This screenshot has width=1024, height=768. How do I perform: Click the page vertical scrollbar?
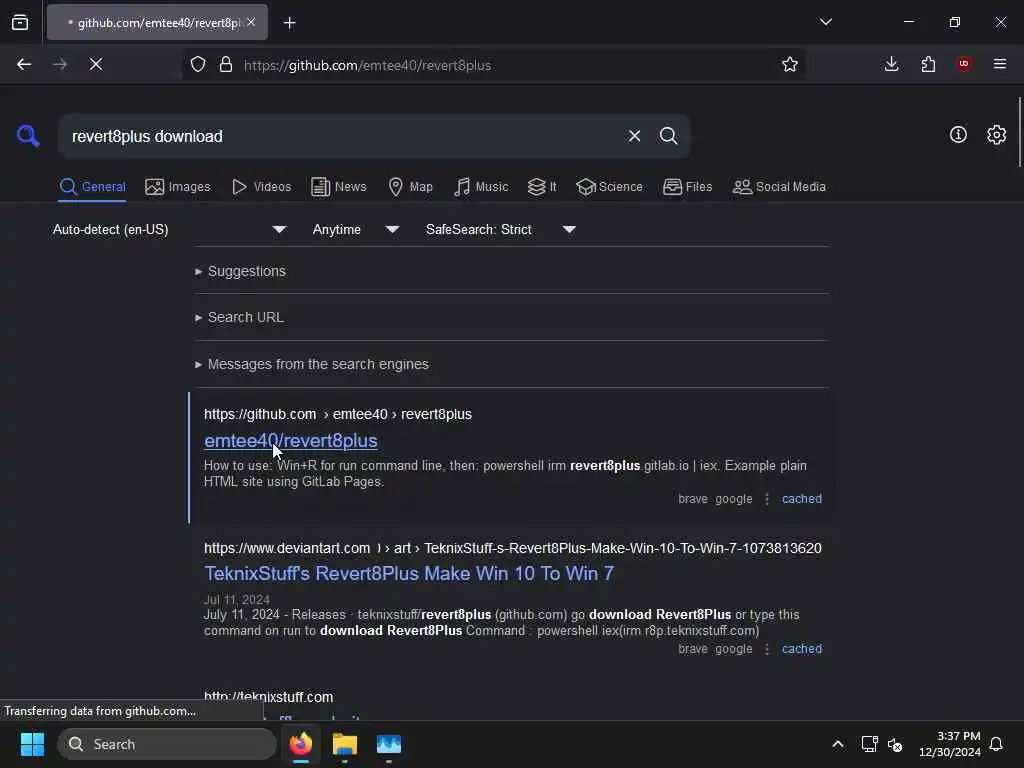pos(1019,133)
